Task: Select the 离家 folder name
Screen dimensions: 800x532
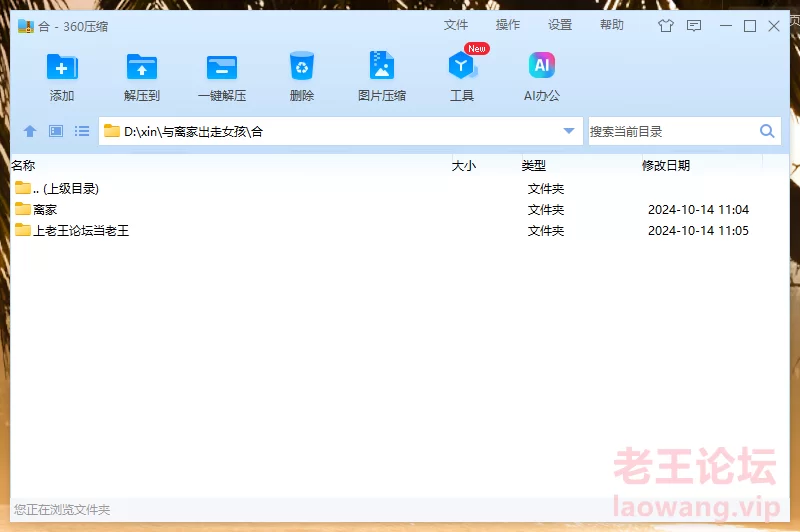Action: click(45, 210)
